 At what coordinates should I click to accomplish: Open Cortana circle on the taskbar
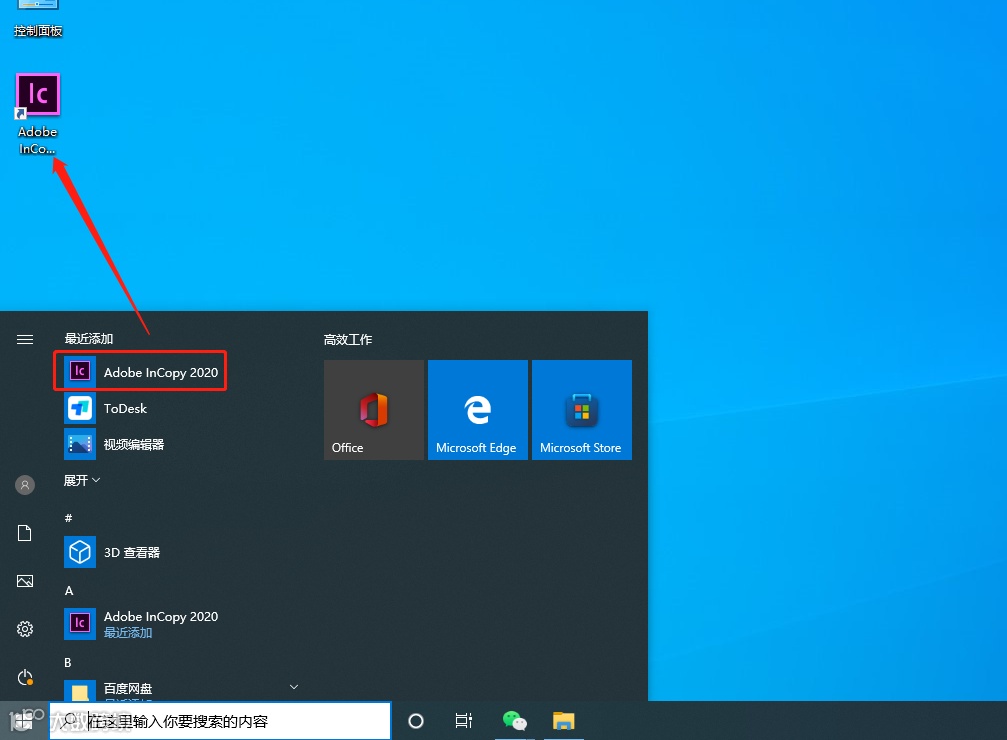coord(416,721)
